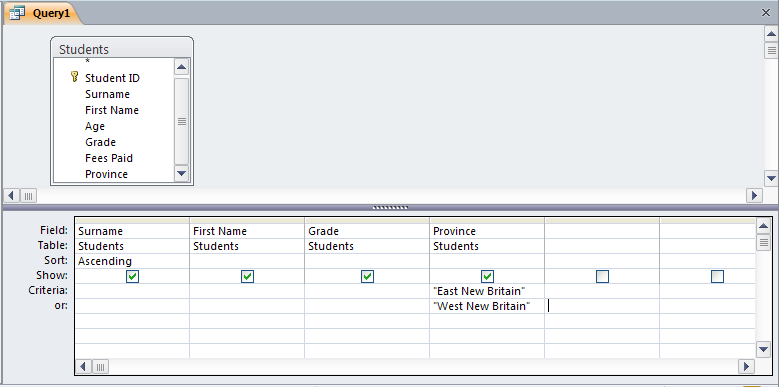Click design grid scroll right arrow
This screenshot has width=779, height=387.
click(x=746, y=367)
